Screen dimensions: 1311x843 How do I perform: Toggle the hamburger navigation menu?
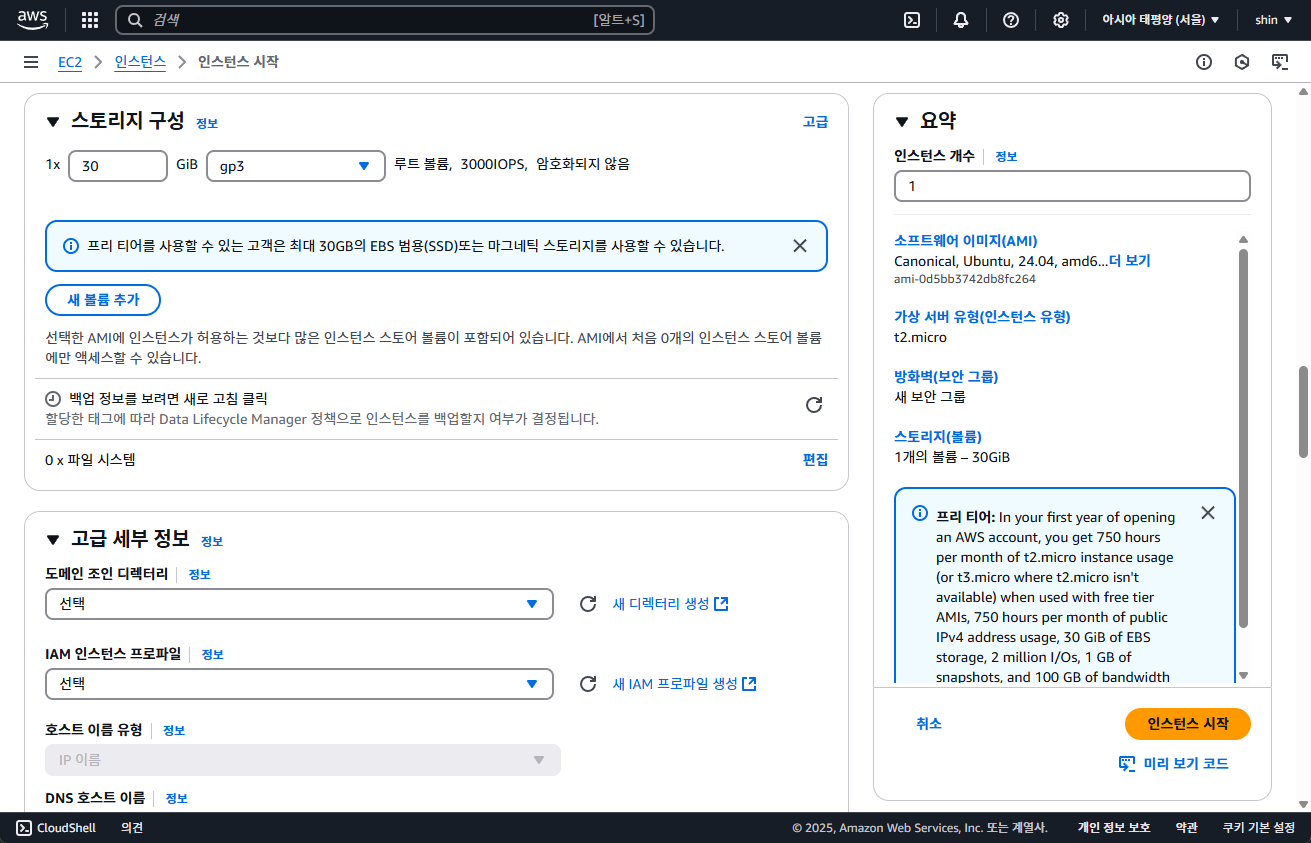tap(31, 62)
